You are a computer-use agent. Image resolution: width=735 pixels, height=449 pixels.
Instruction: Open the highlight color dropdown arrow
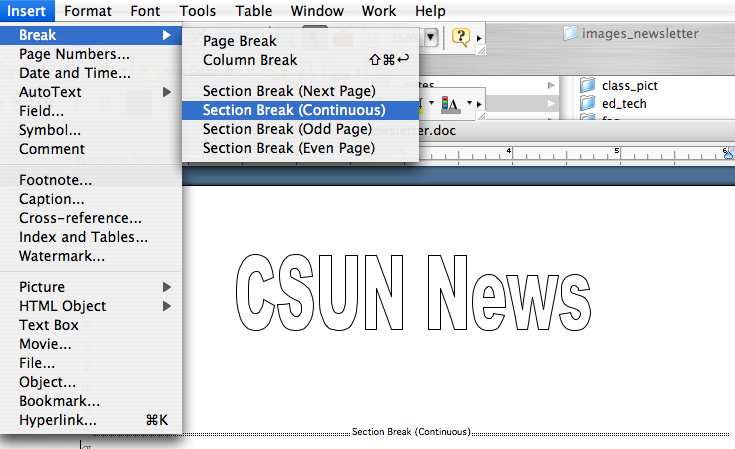coord(431,103)
